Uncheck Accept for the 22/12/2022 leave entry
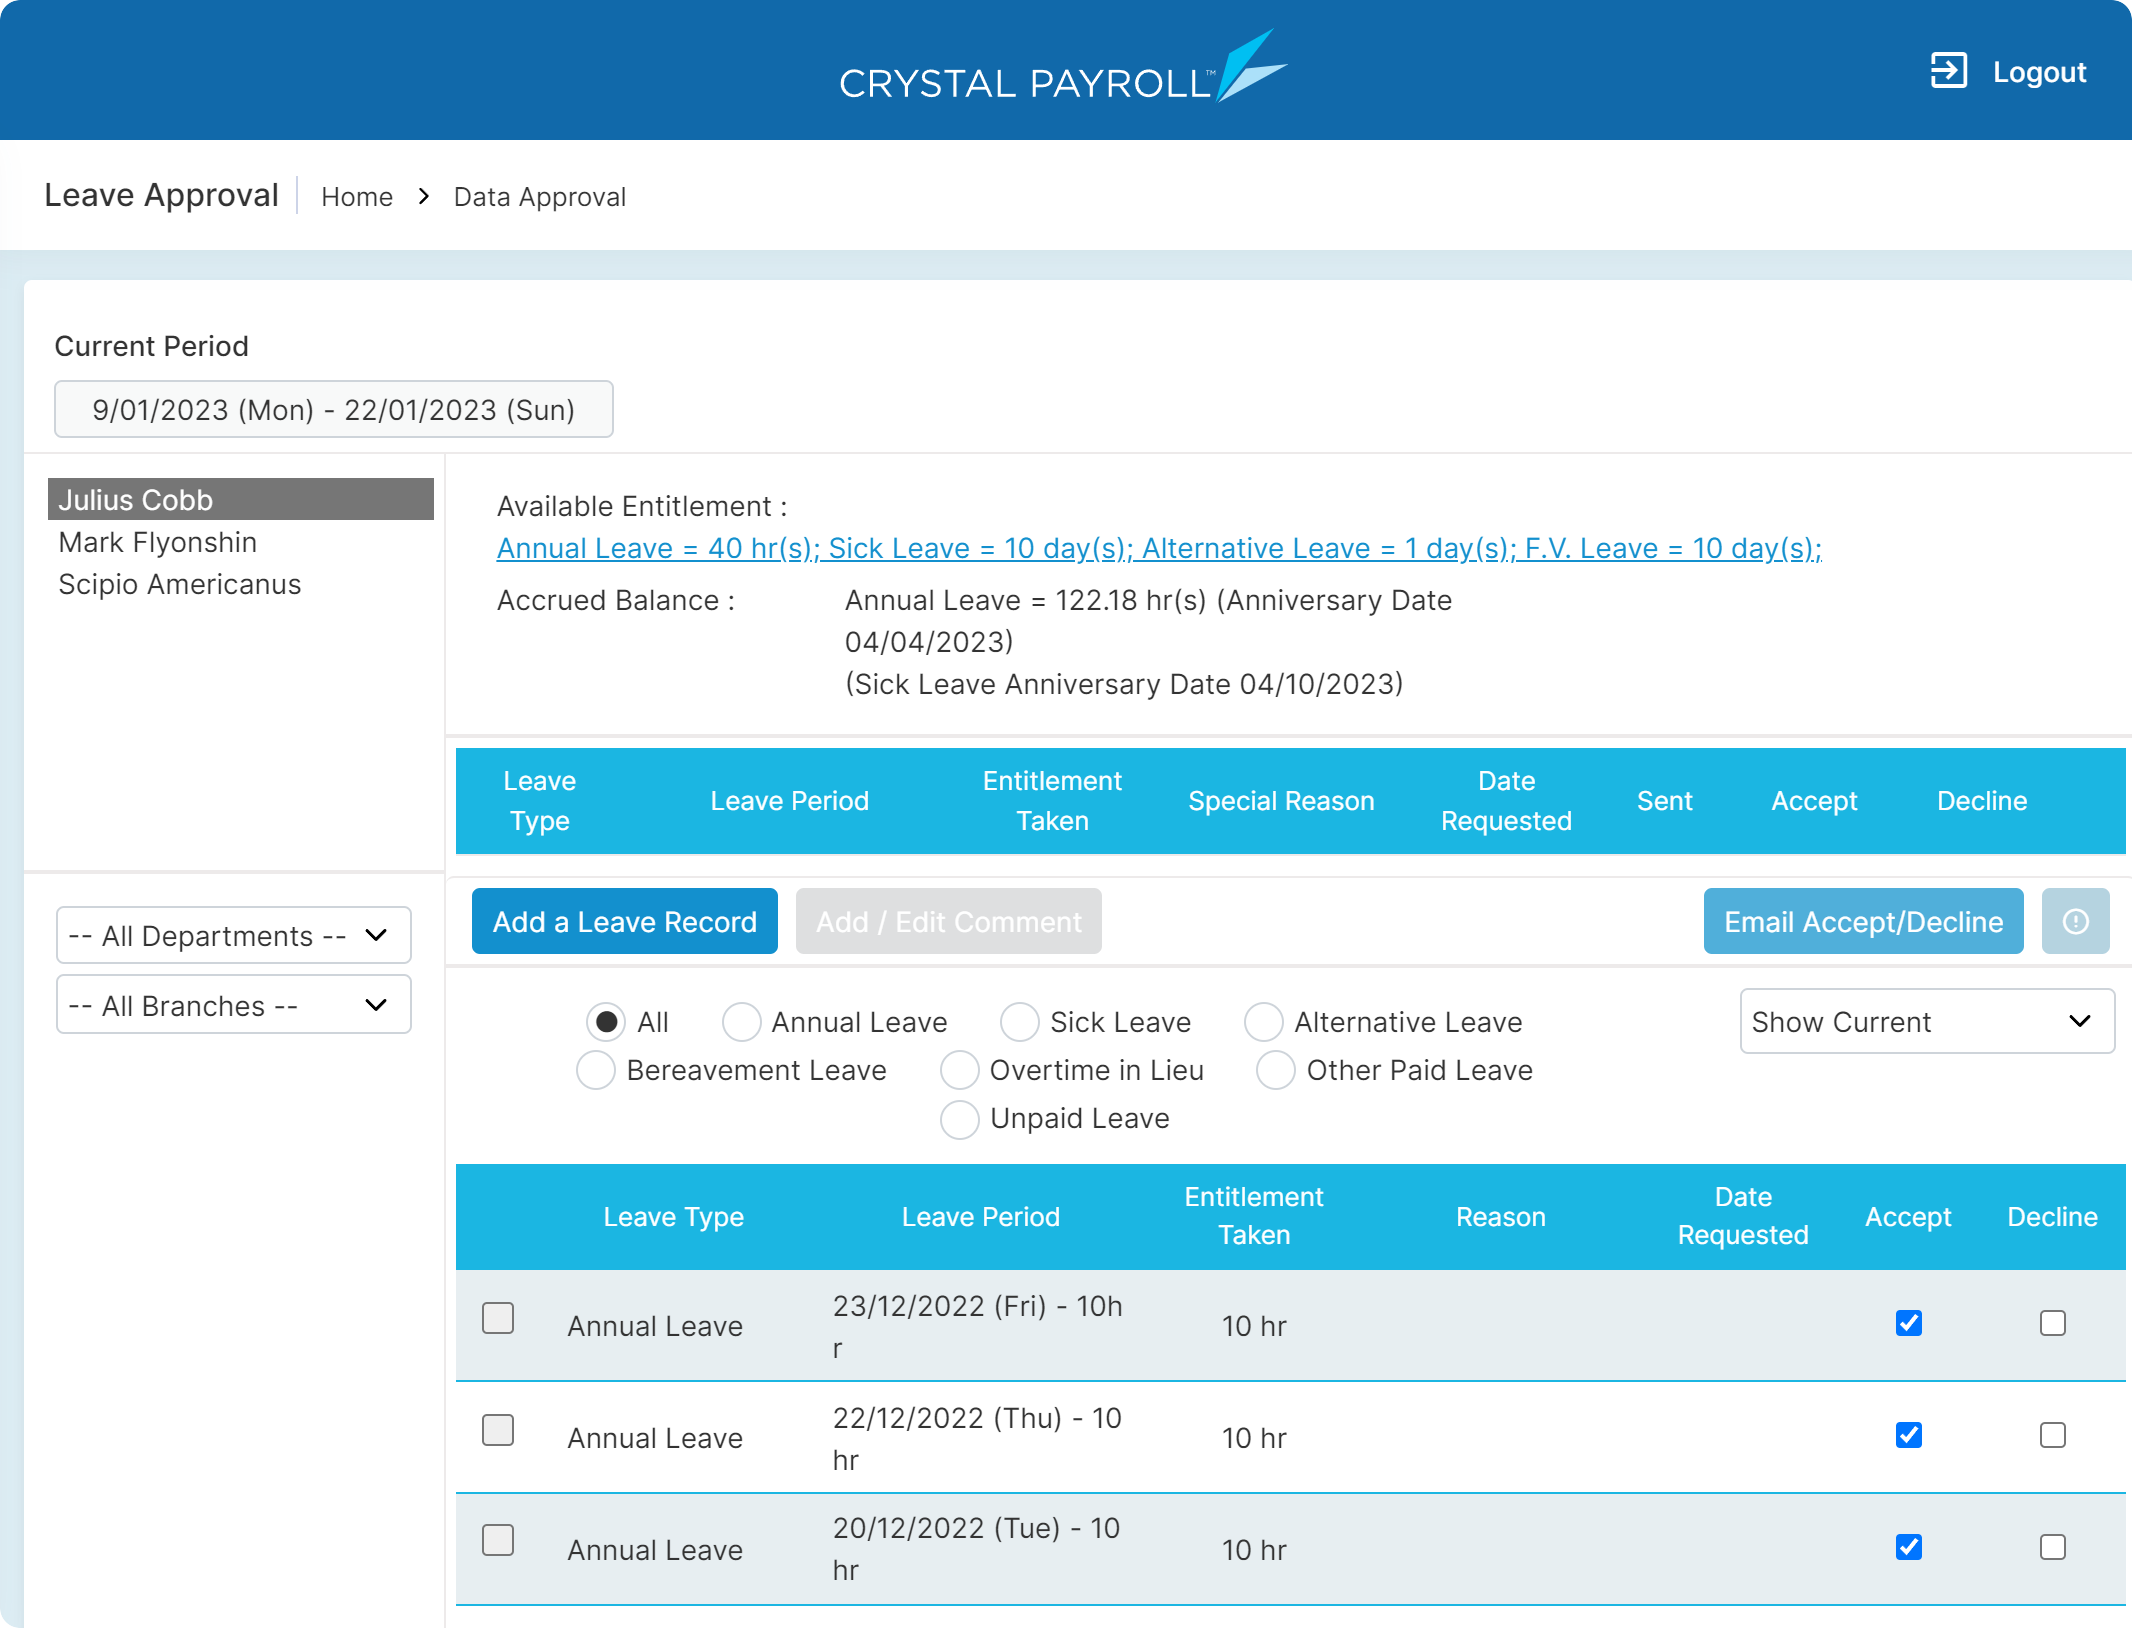This screenshot has width=2132, height=1628. tap(1908, 1435)
